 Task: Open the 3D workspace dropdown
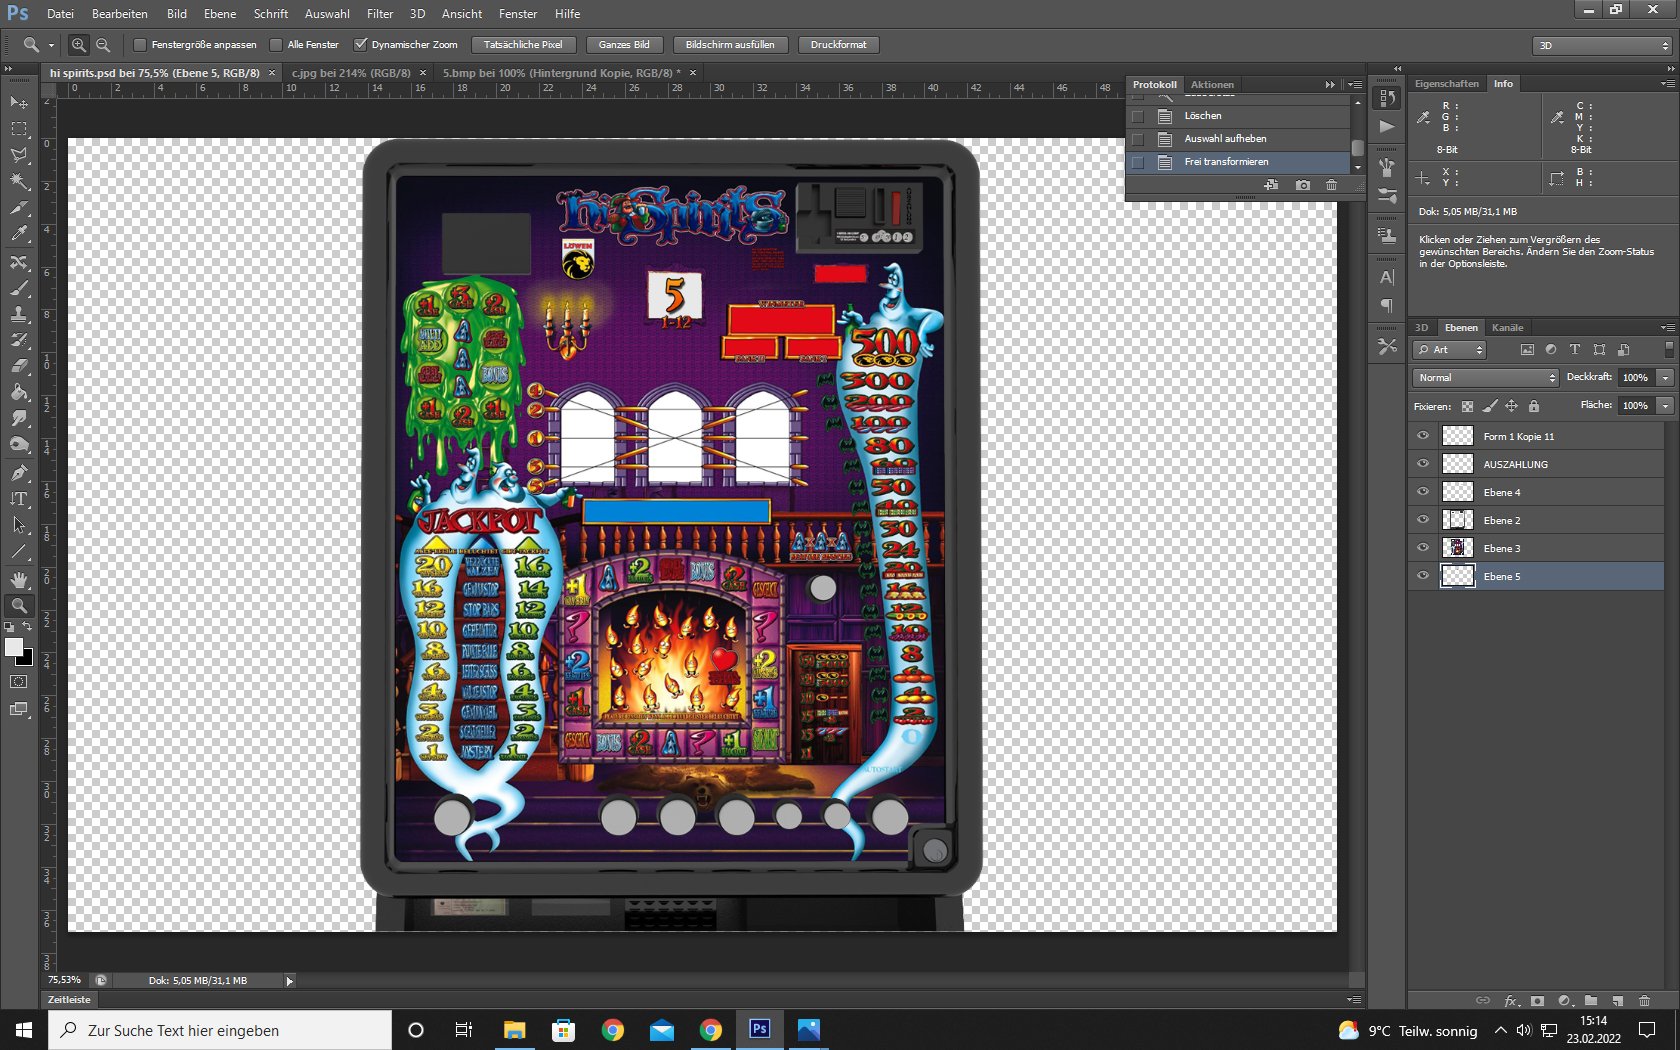tap(1603, 45)
